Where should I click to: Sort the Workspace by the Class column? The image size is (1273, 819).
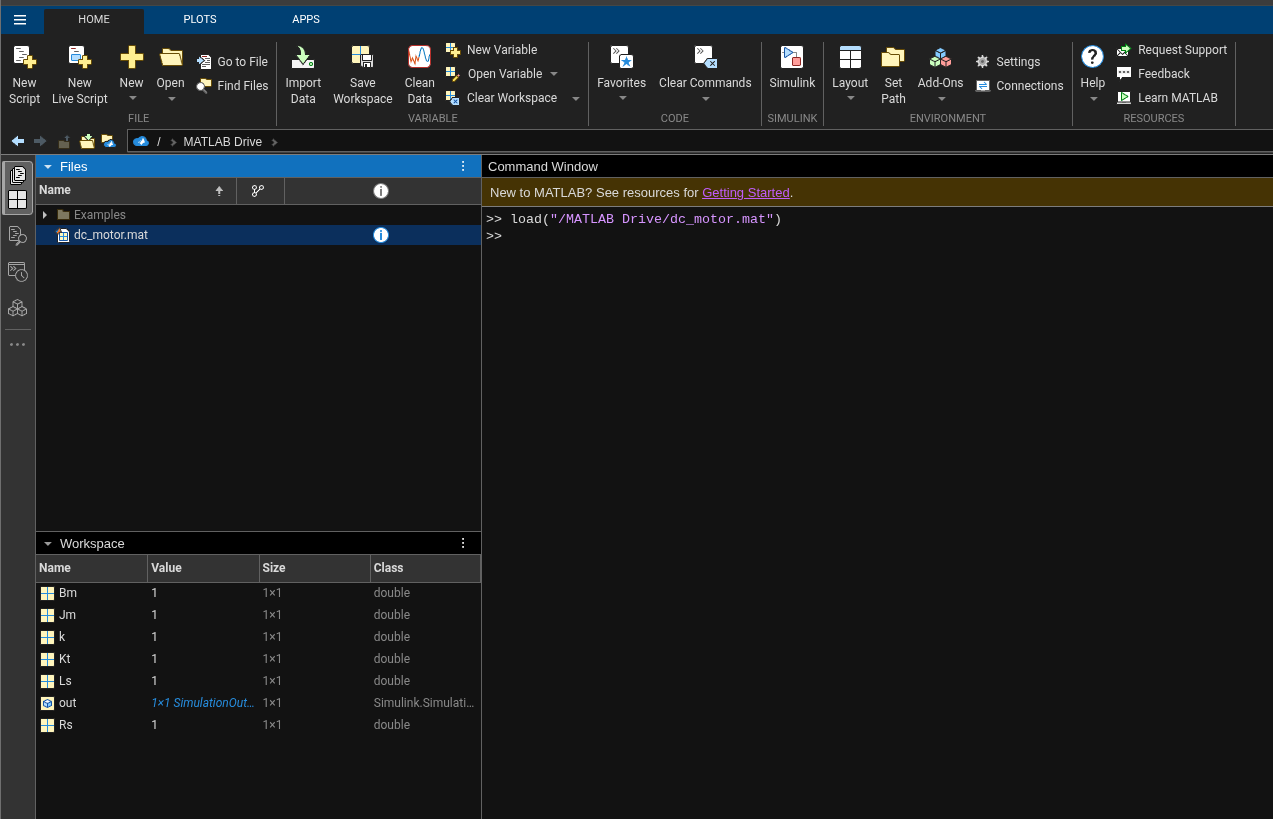tap(425, 568)
